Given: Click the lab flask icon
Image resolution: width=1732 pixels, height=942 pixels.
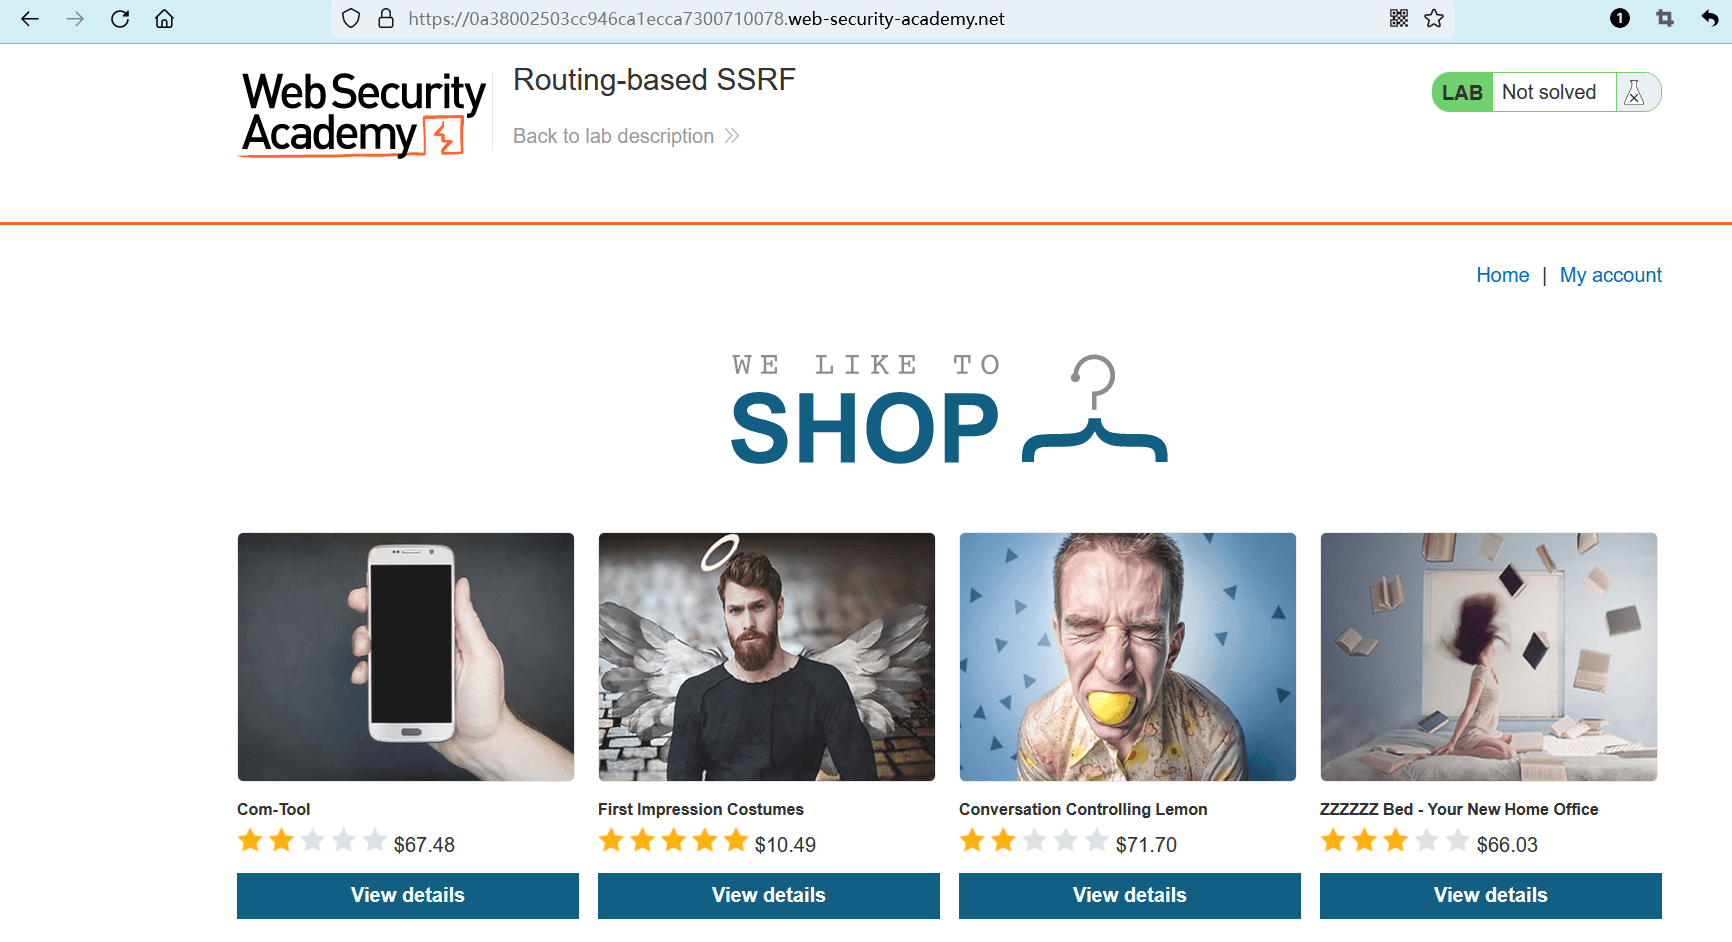Looking at the screenshot, I should click(1635, 93).
